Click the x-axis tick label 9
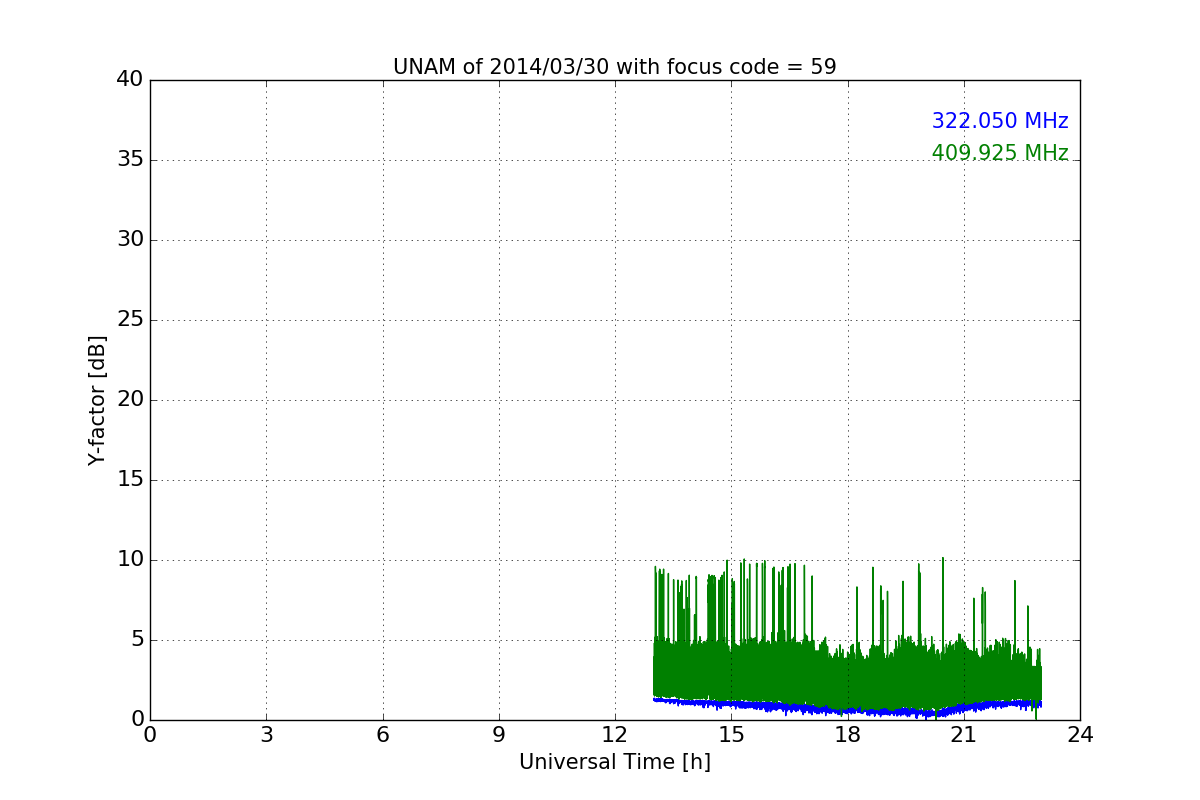The image size is (1200, 800). [499, 735]
